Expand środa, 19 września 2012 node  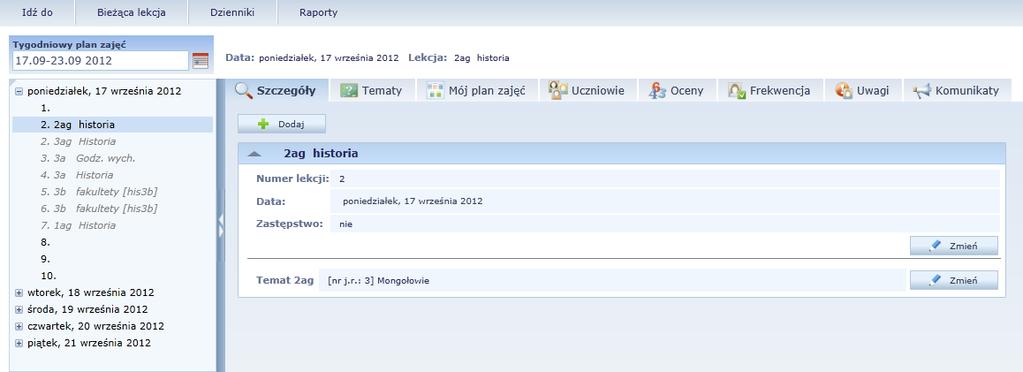coord(19,309)
